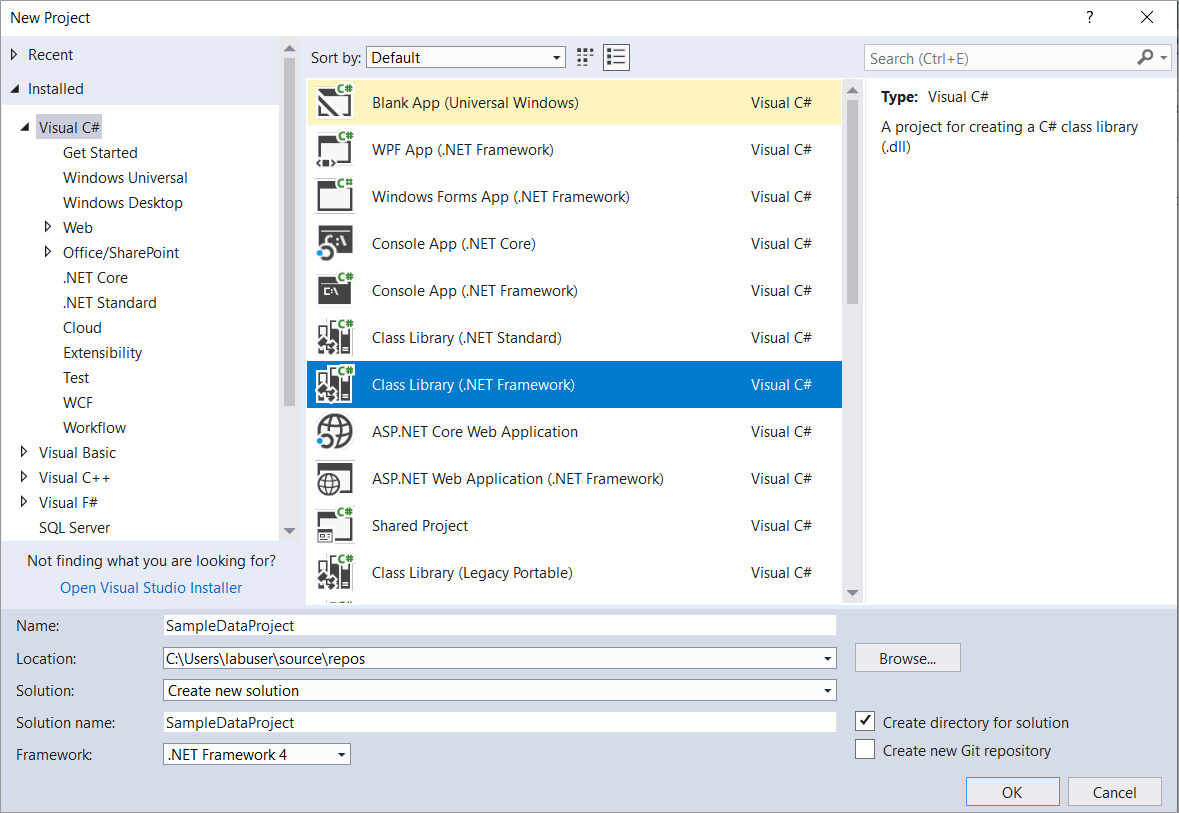This screenshot has width=1179, height=813.
Task: Uncheck Create directory for solution
Action: pos(866,722)
